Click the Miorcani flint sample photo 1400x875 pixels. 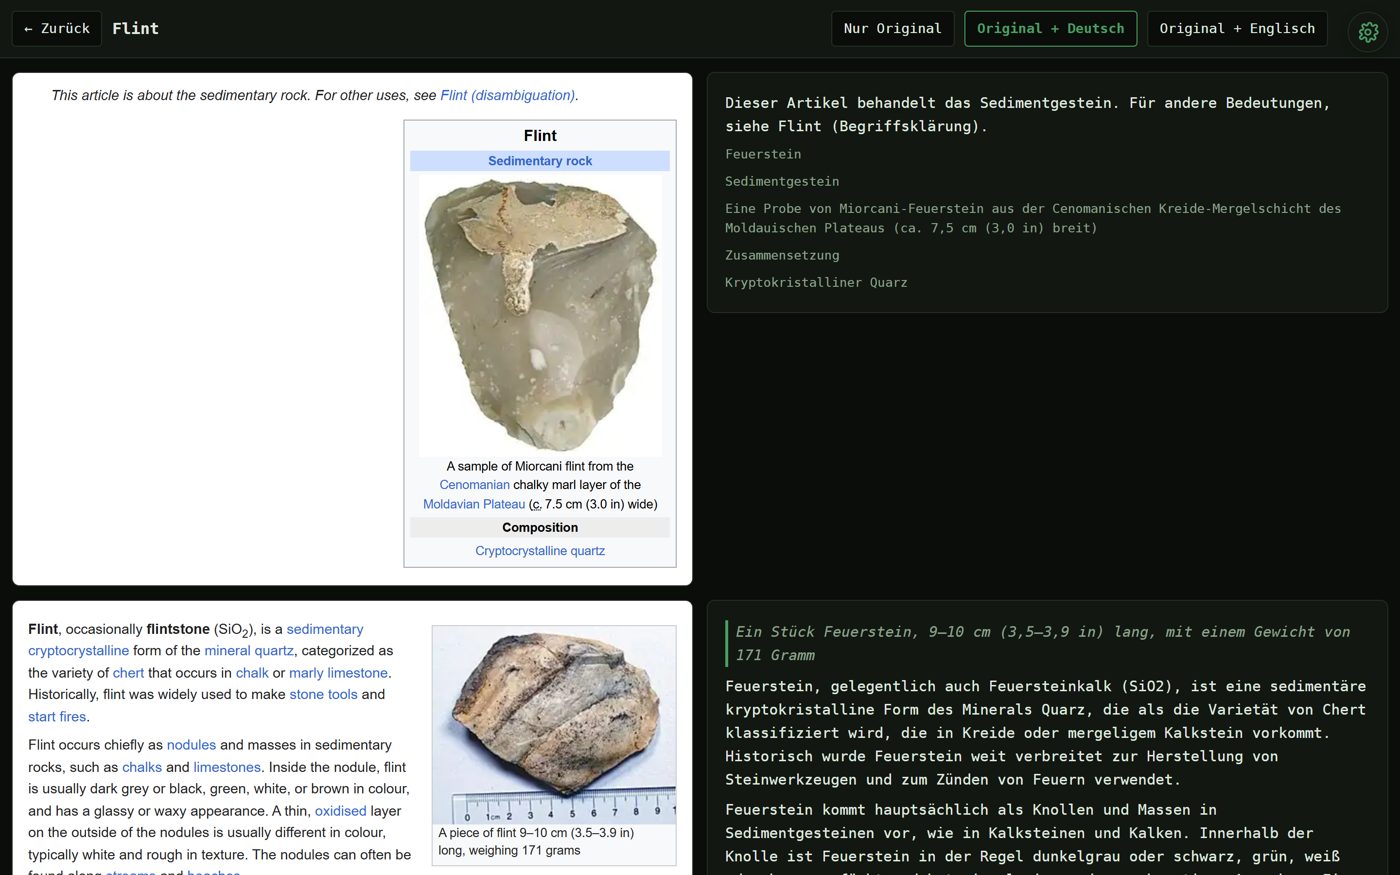pyautogui.click(x=540, y=315)
